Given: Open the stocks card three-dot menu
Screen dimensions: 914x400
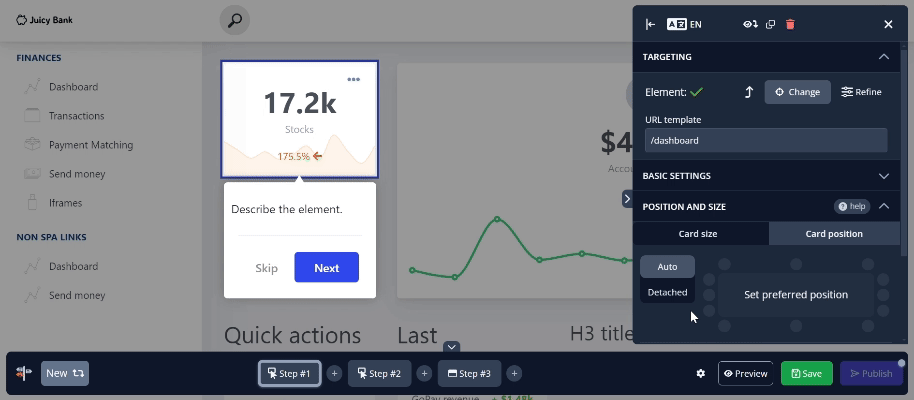Looking at the screenshot, I should click(x=353, y=79).
